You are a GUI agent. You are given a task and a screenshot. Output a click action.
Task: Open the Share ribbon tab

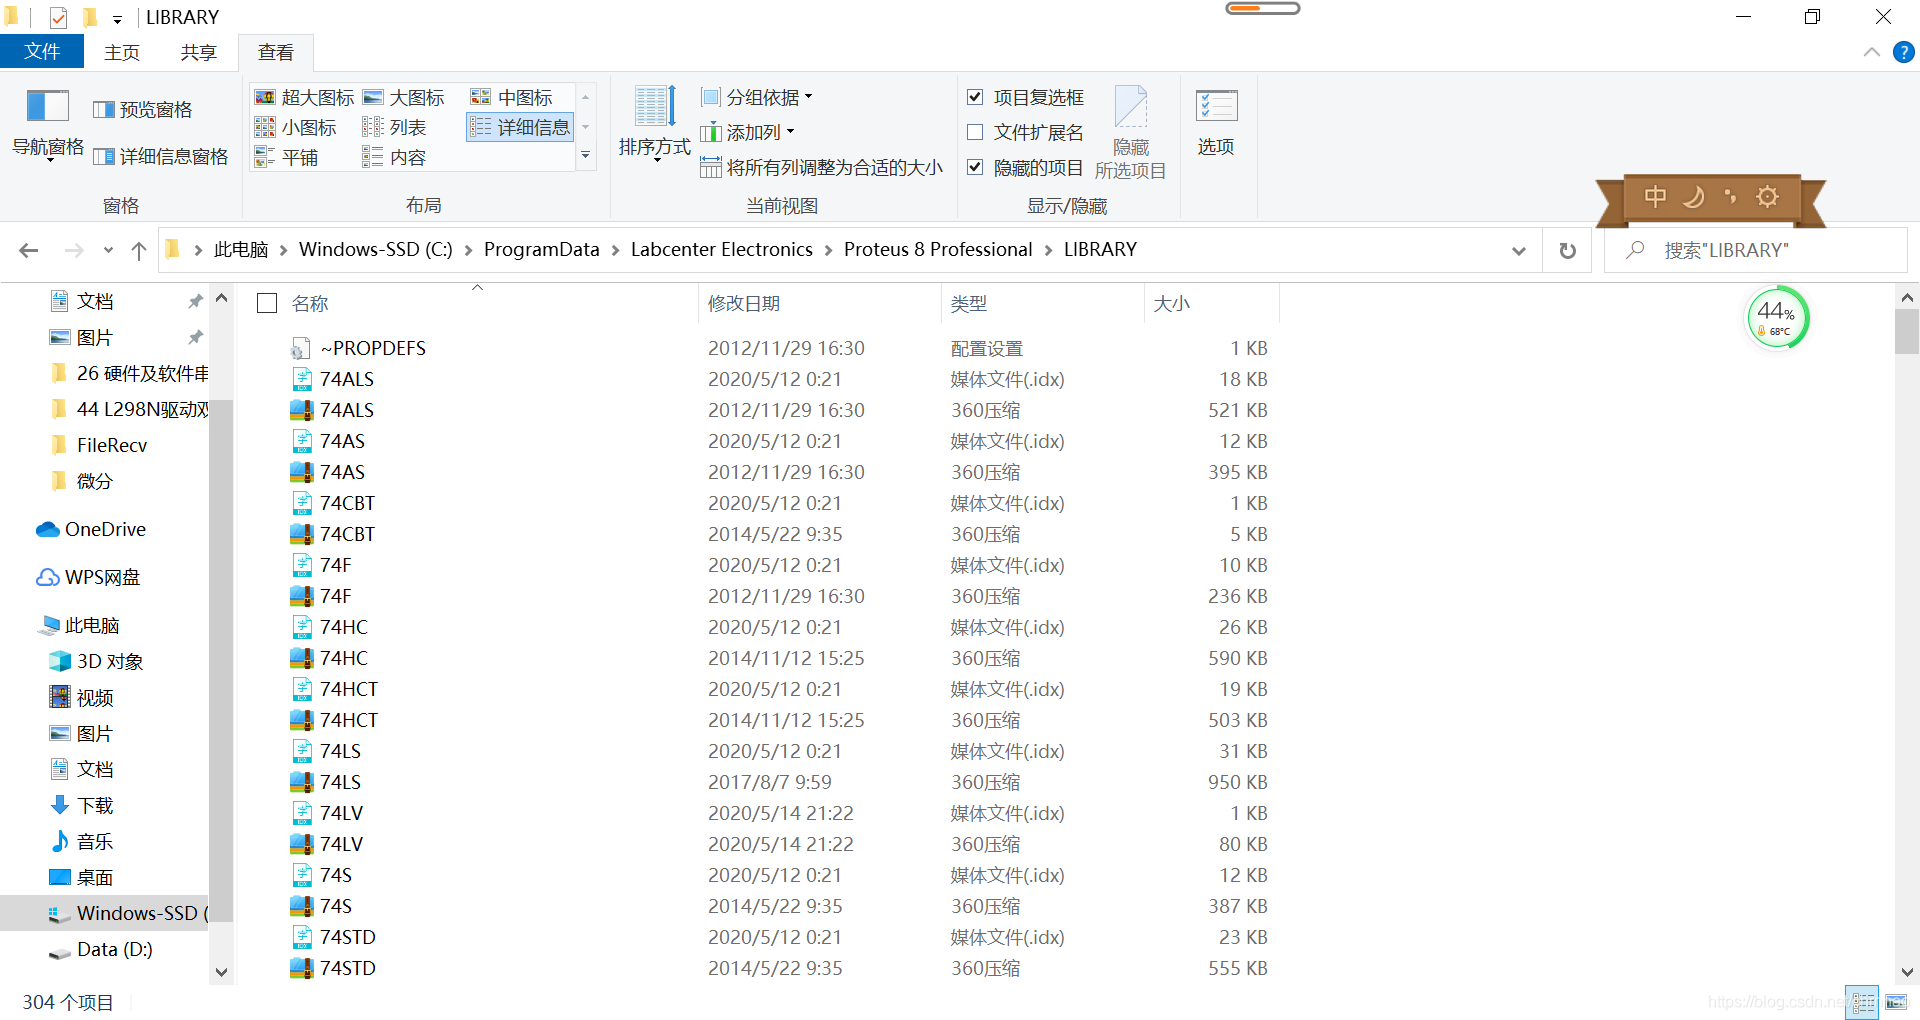(199, 52)
